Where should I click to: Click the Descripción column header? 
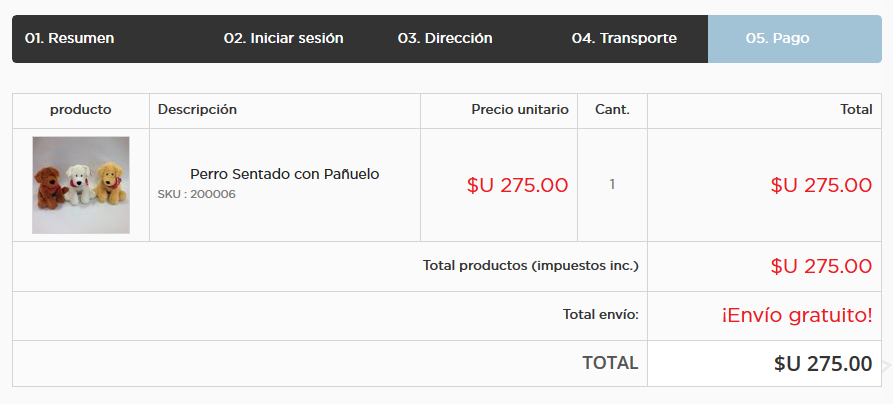197,110
